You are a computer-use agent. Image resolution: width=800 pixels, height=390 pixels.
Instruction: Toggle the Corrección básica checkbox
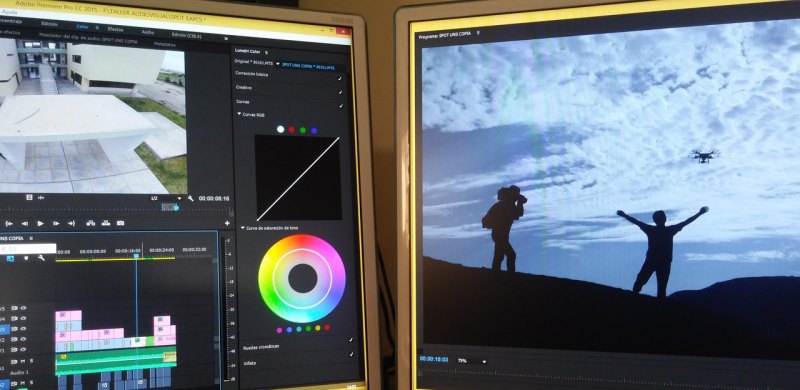[340, 79]
